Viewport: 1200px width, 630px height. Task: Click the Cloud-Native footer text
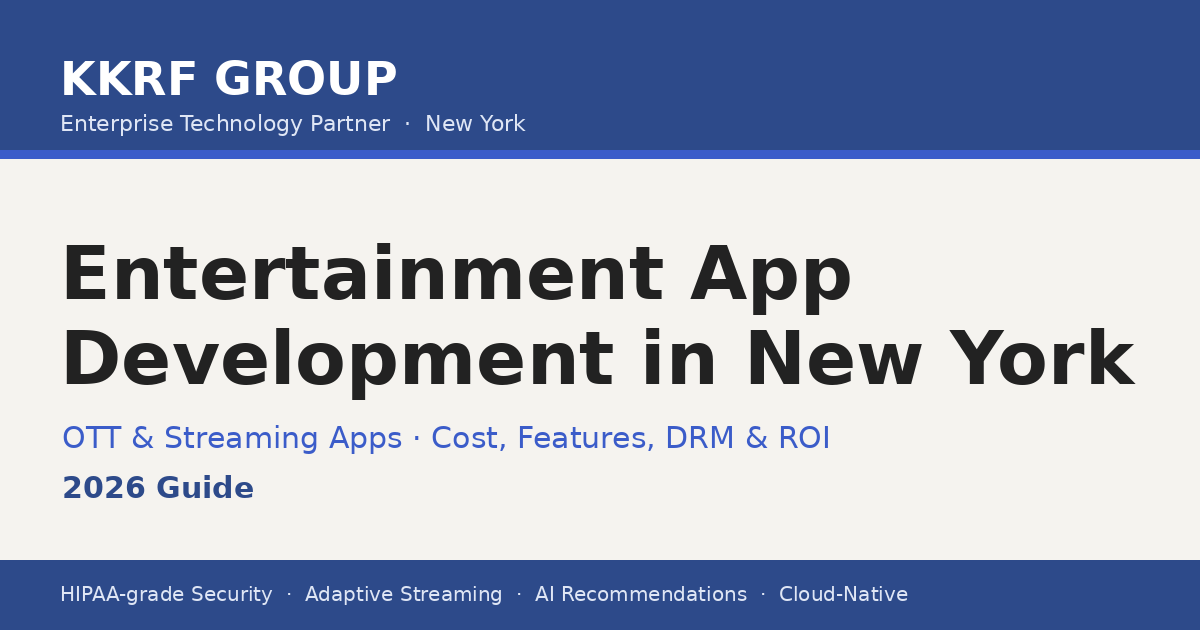(x=843, y=595)
